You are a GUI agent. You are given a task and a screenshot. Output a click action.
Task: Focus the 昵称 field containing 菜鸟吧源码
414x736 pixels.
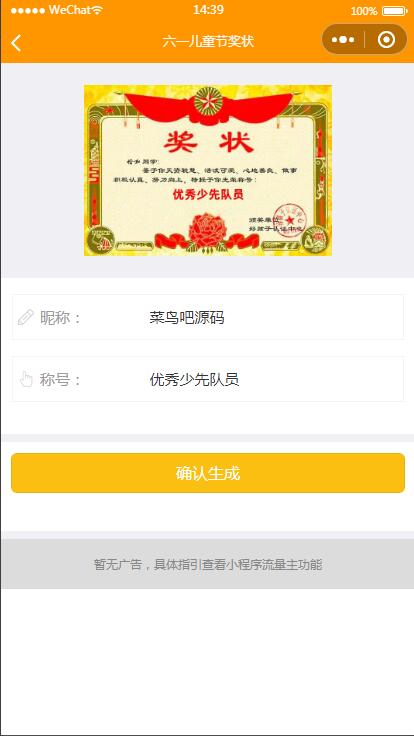(208, 317)
